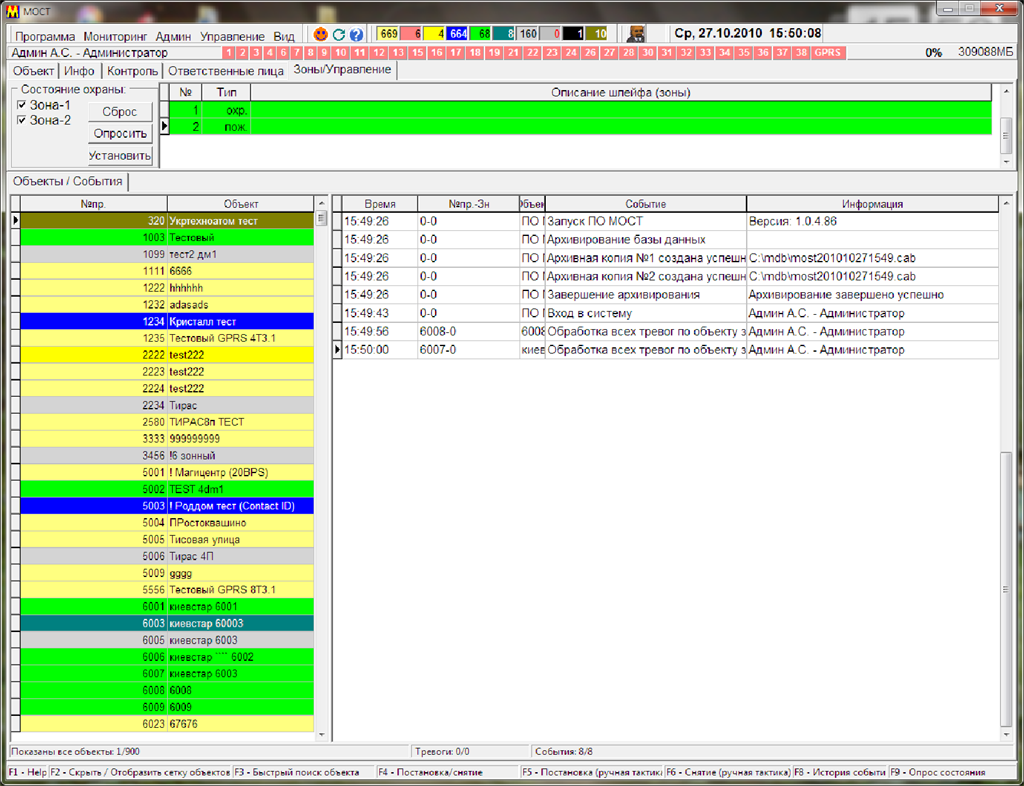Select the zone row number 2 пож.
1024x786 pixels.
pyautogui.click(x=581, y=127)
